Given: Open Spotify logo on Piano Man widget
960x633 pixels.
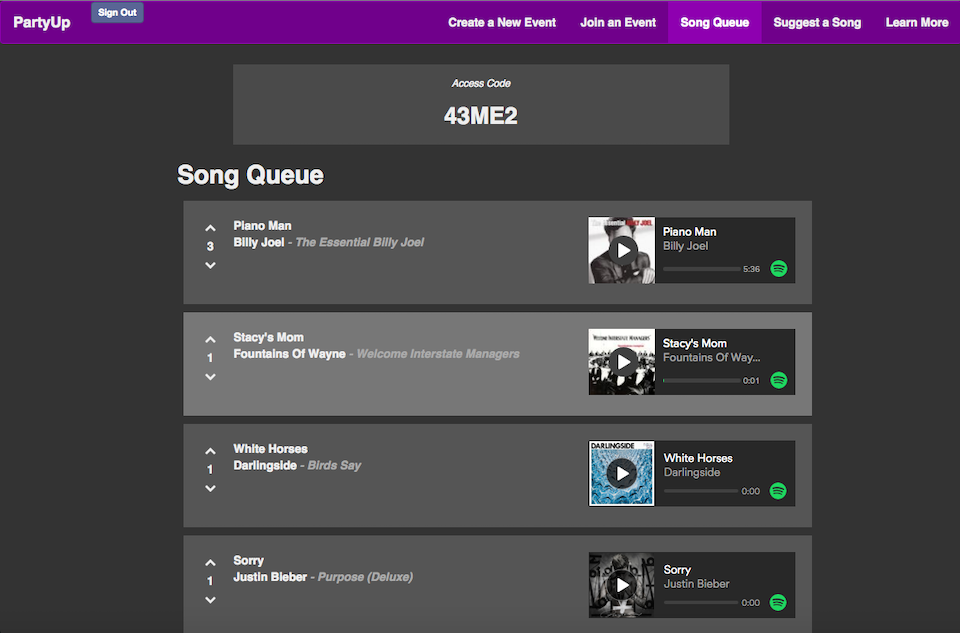Looking at the screenshot, I should click(x=779, y=269).
